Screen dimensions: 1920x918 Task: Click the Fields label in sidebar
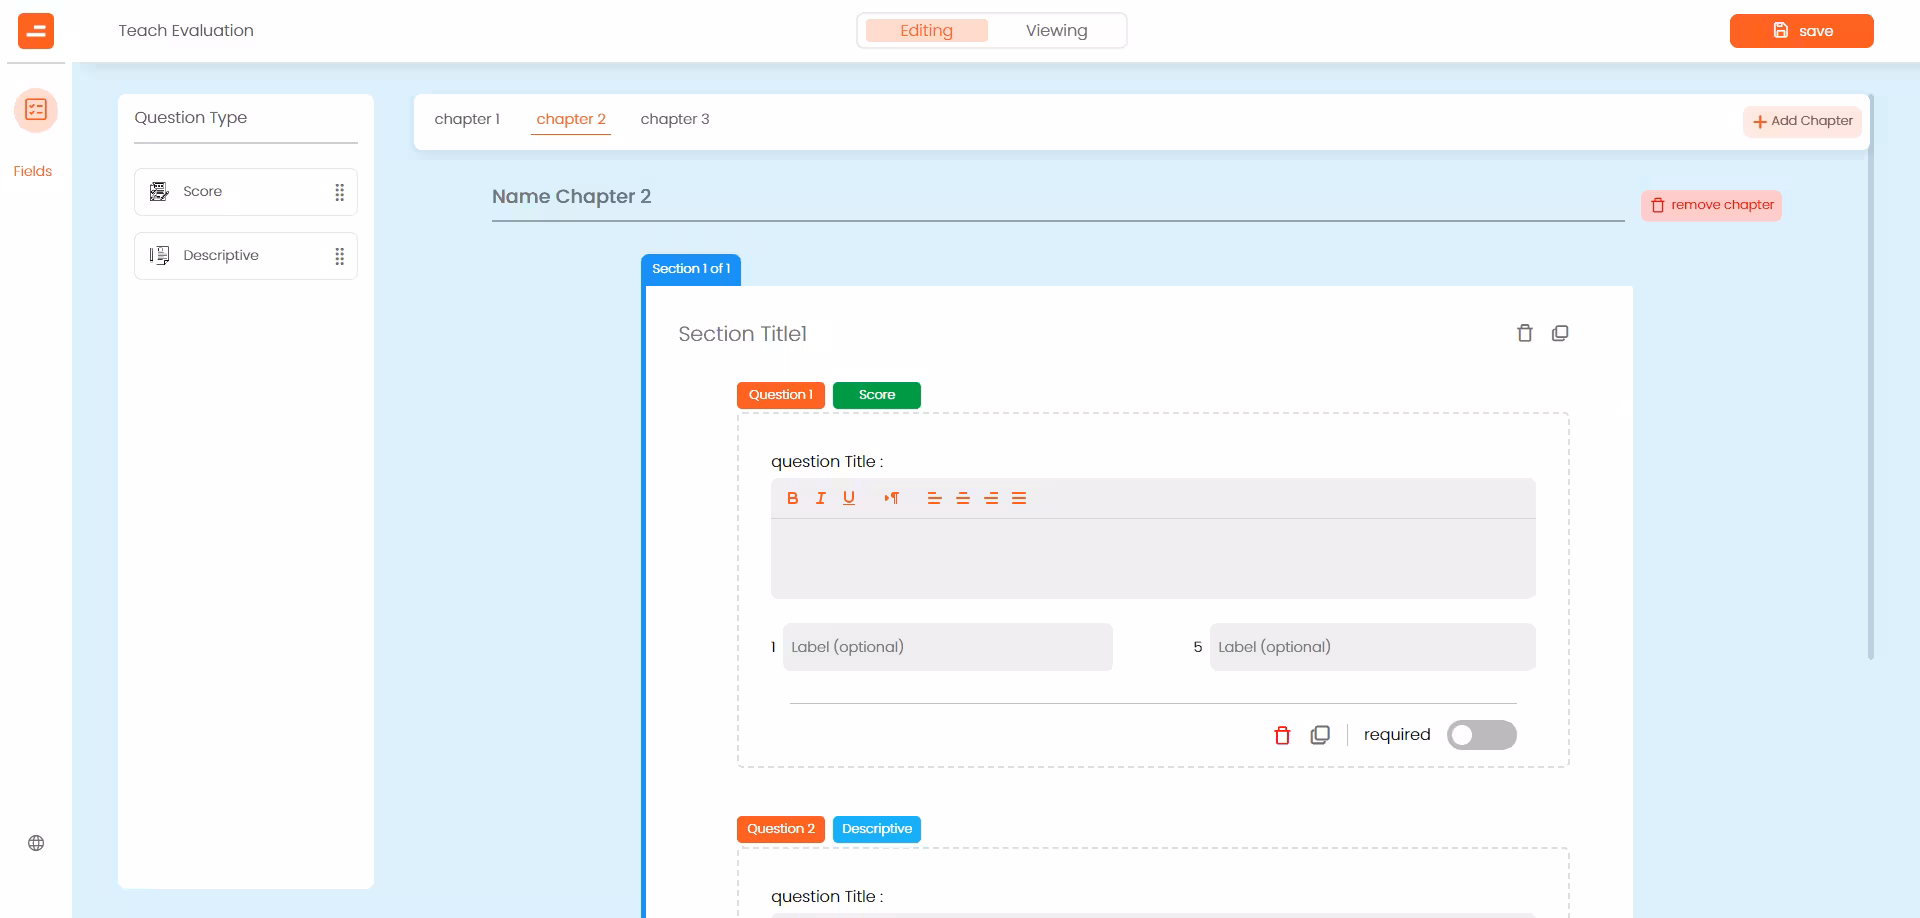33,171
